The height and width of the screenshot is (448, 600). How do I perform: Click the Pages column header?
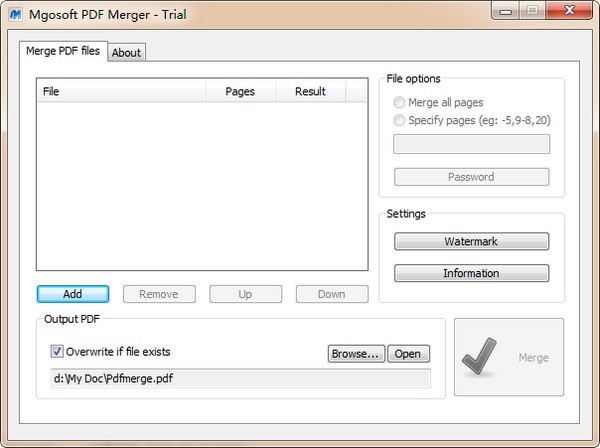240,91
